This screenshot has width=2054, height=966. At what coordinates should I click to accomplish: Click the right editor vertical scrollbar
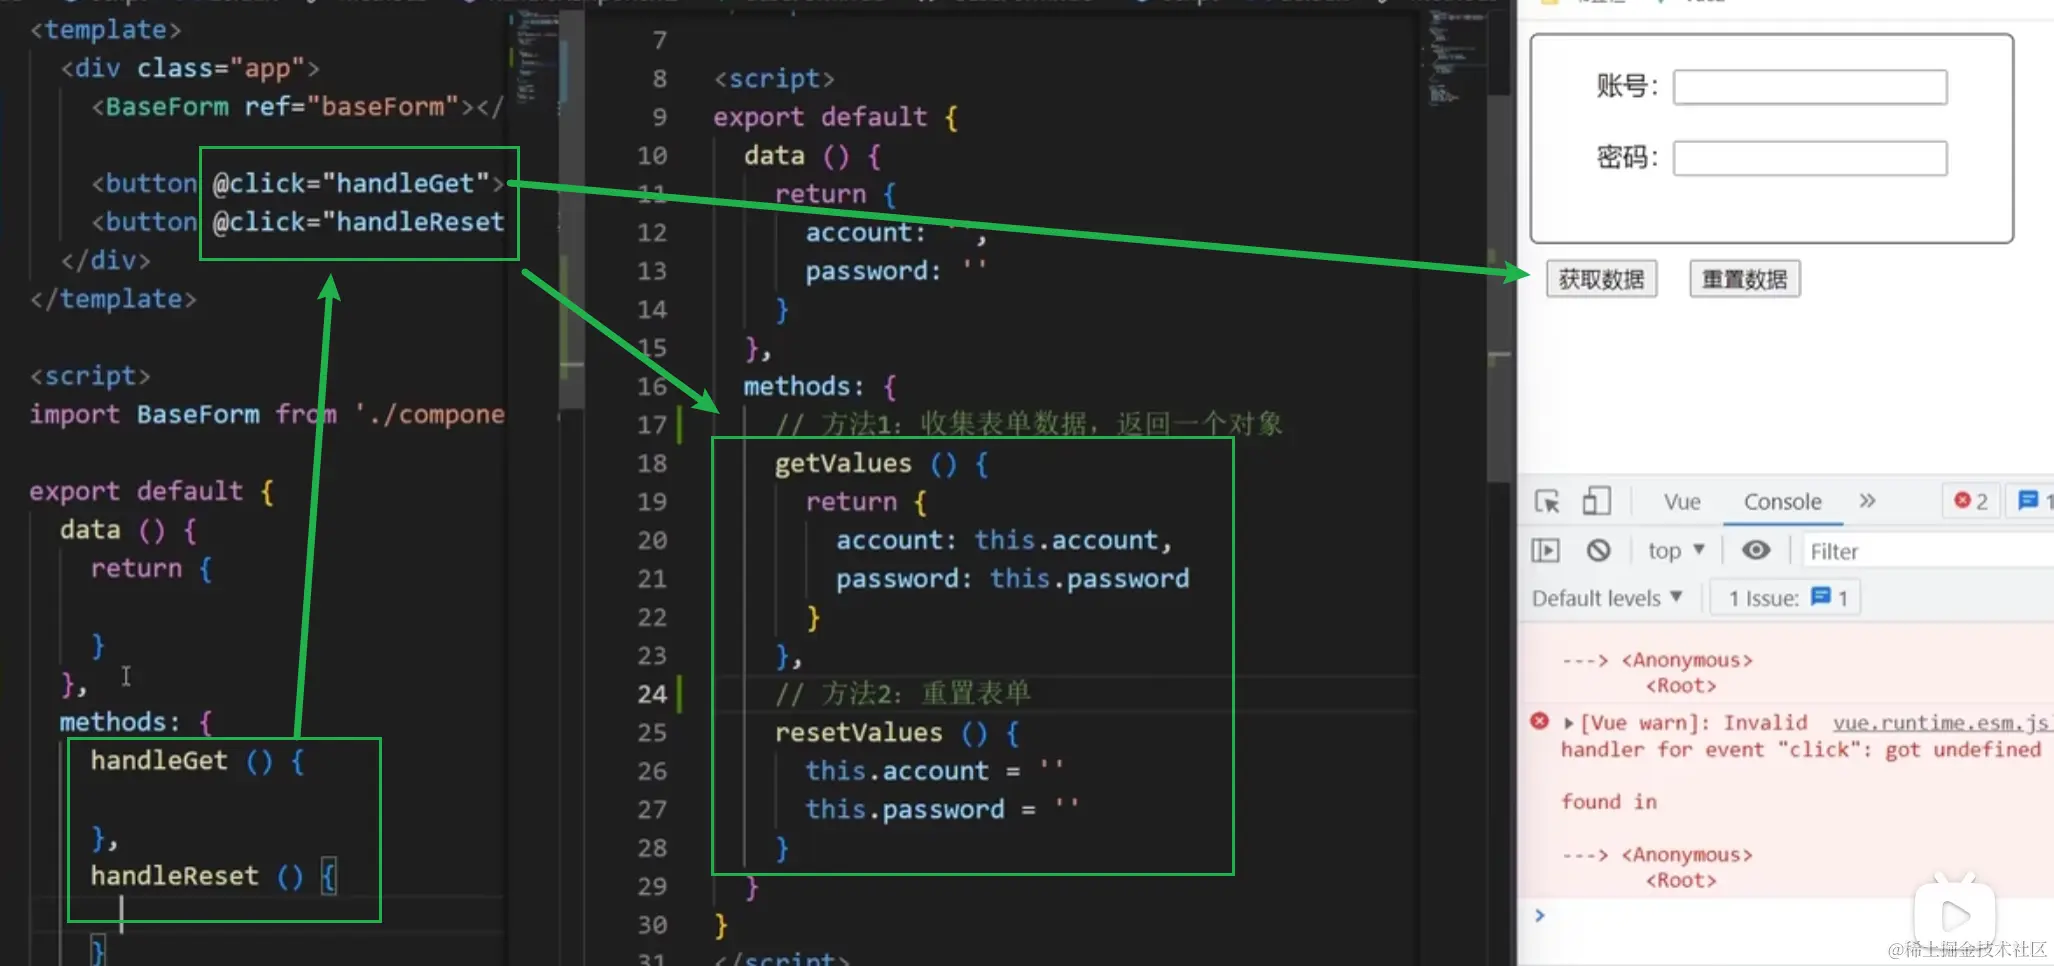(1498, 288)
